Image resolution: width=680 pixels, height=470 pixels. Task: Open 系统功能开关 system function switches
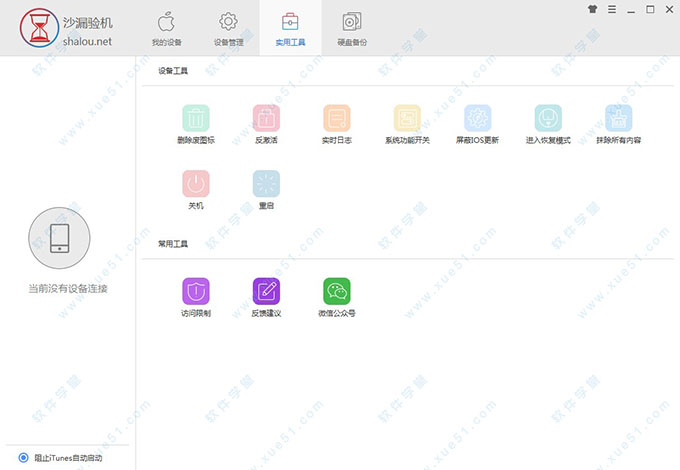pos(407,119)
